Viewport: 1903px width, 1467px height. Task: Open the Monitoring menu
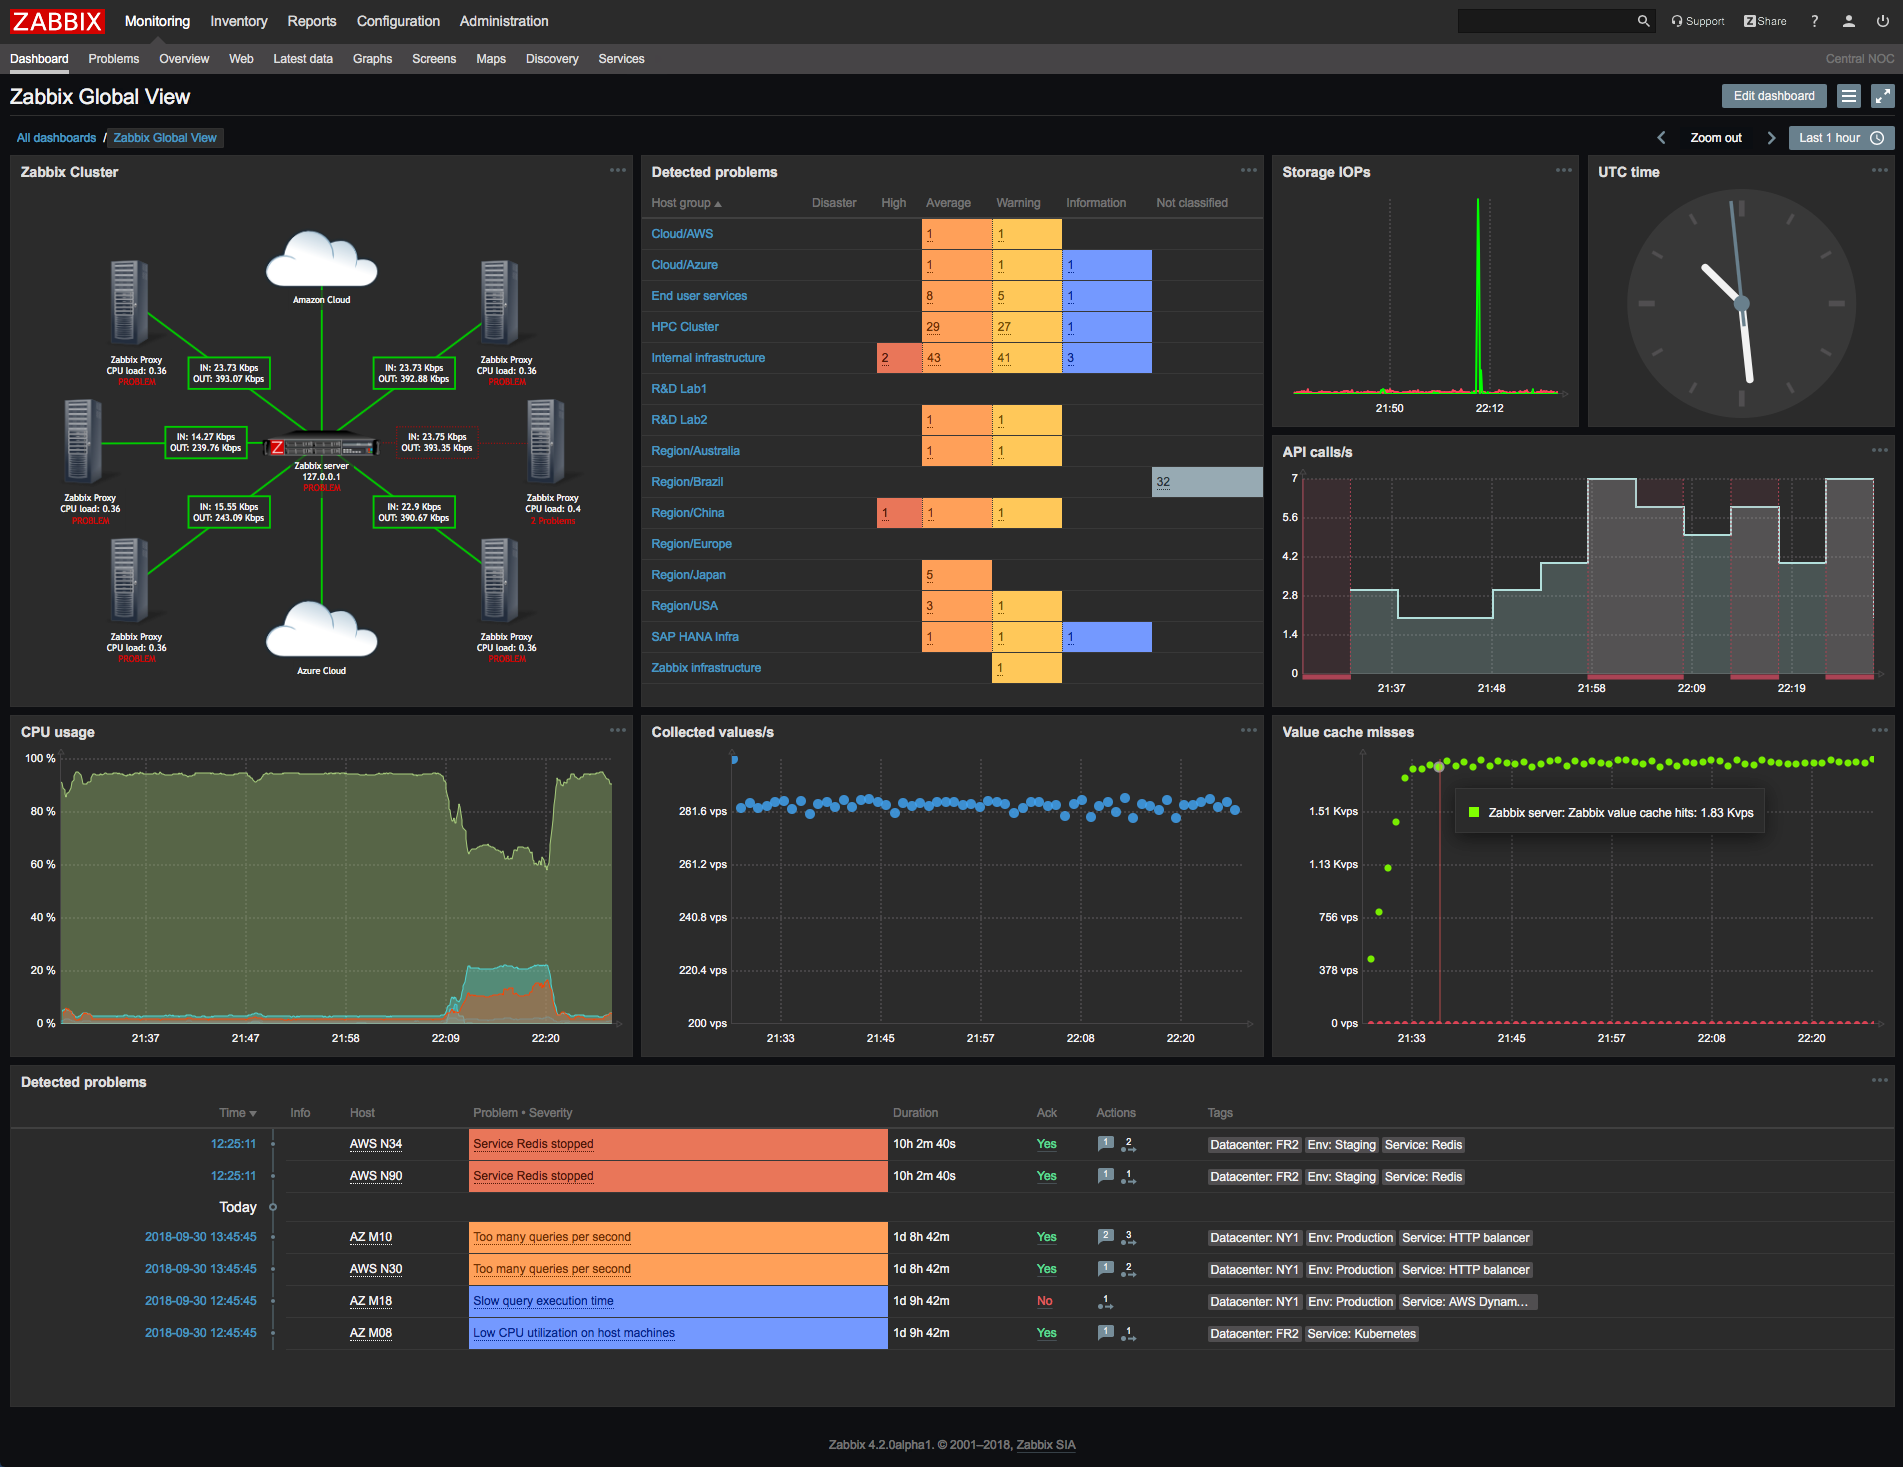(x=157, y=21)
